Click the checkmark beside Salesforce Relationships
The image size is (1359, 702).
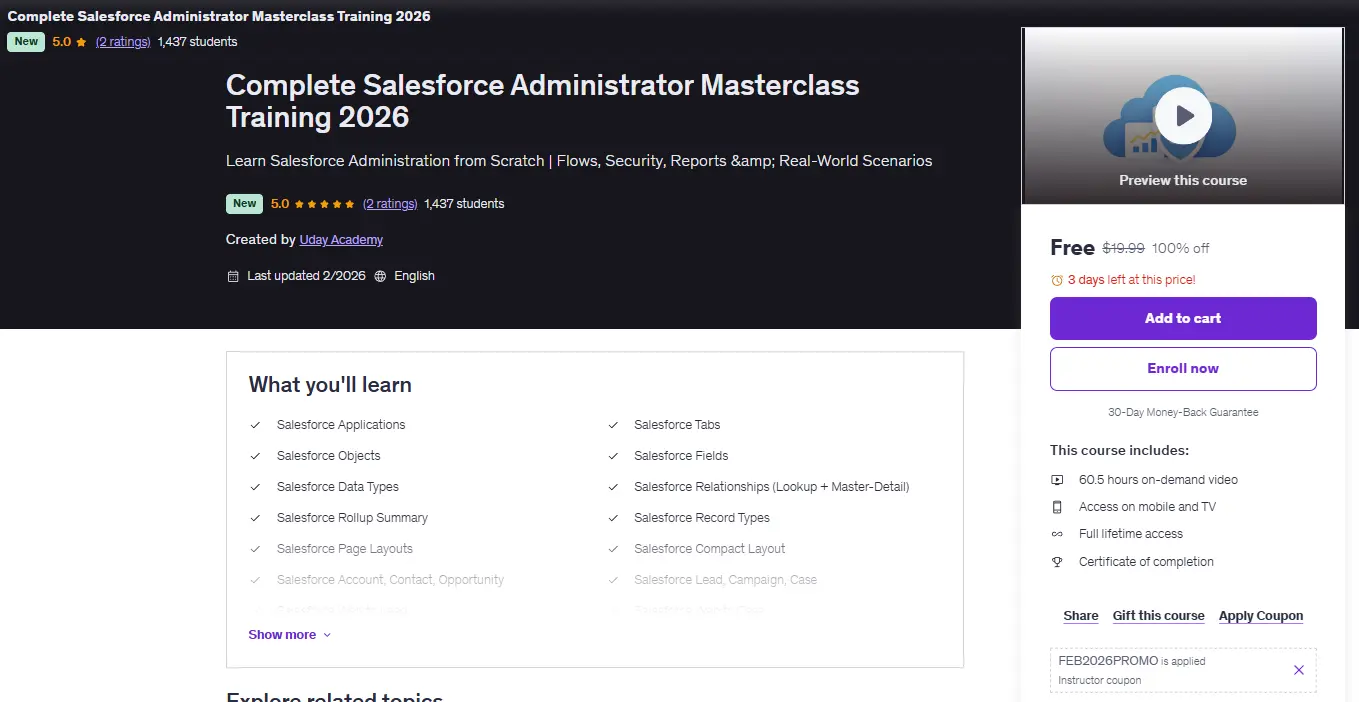(x=613, y=487)
